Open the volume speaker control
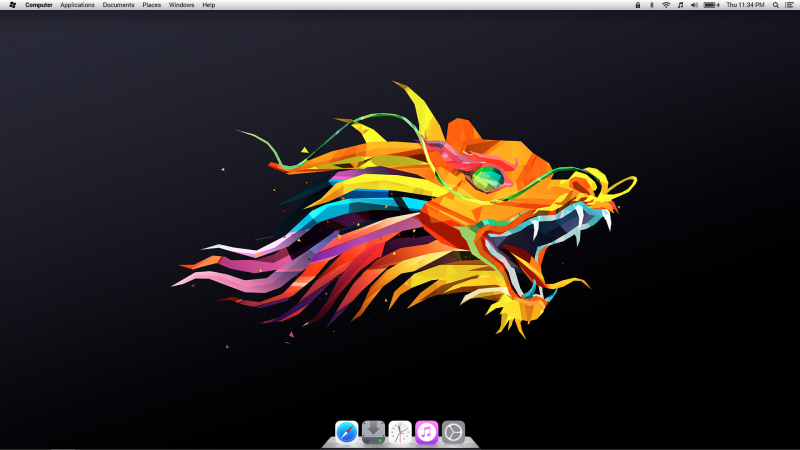This screenshot has height=450, width=800. [694, 5]
